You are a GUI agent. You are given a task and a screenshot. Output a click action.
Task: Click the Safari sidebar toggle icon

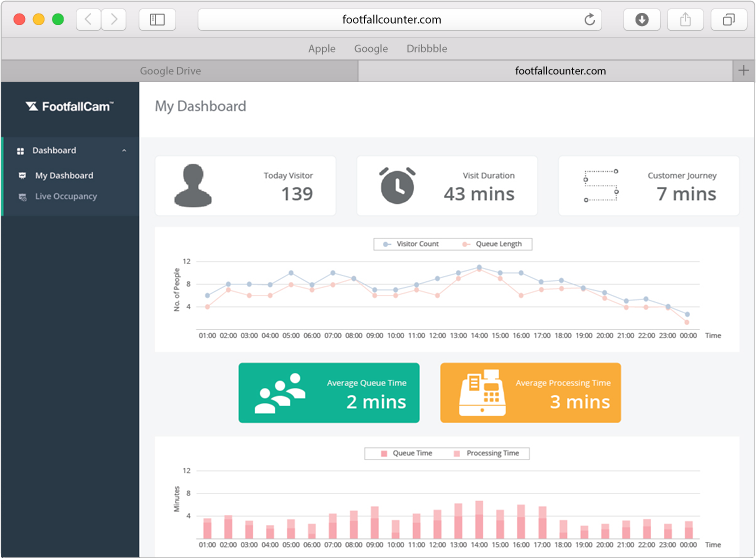coord(157,19)
